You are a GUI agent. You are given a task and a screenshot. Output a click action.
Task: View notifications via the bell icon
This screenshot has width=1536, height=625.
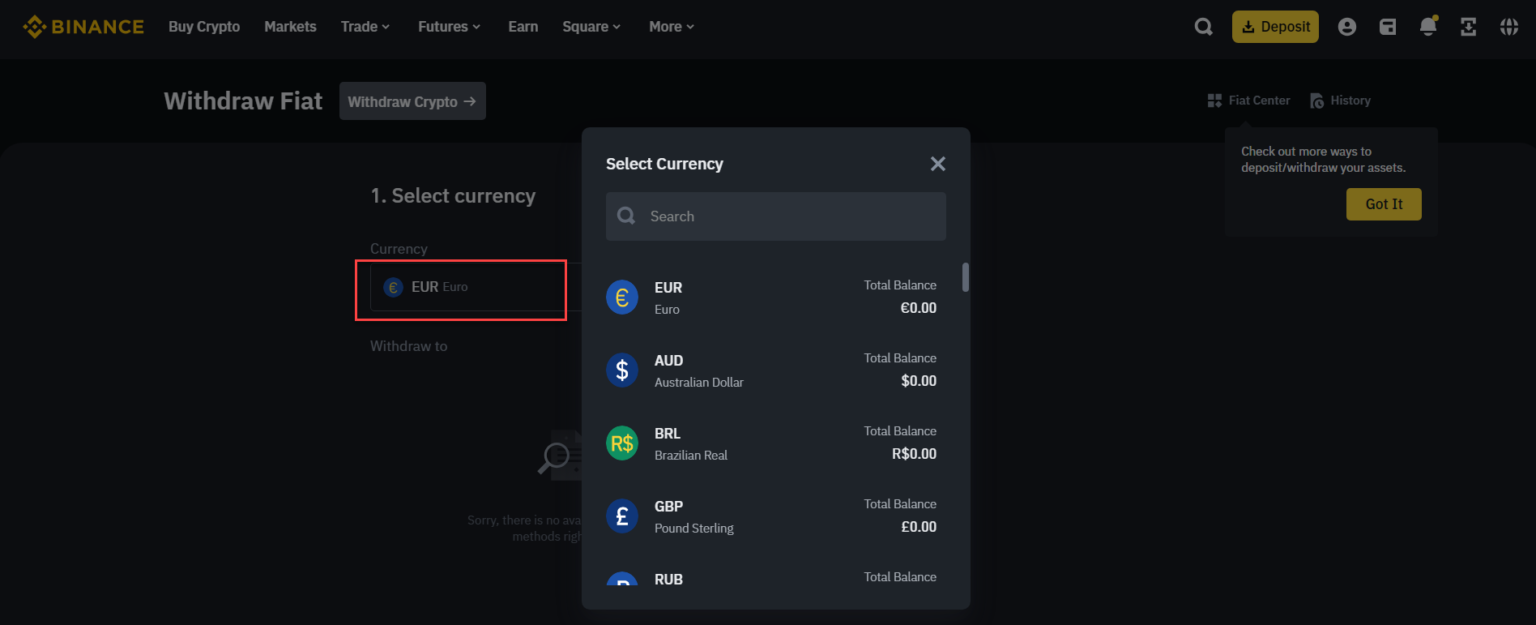pyautogui.click(x=1428, y=27)
